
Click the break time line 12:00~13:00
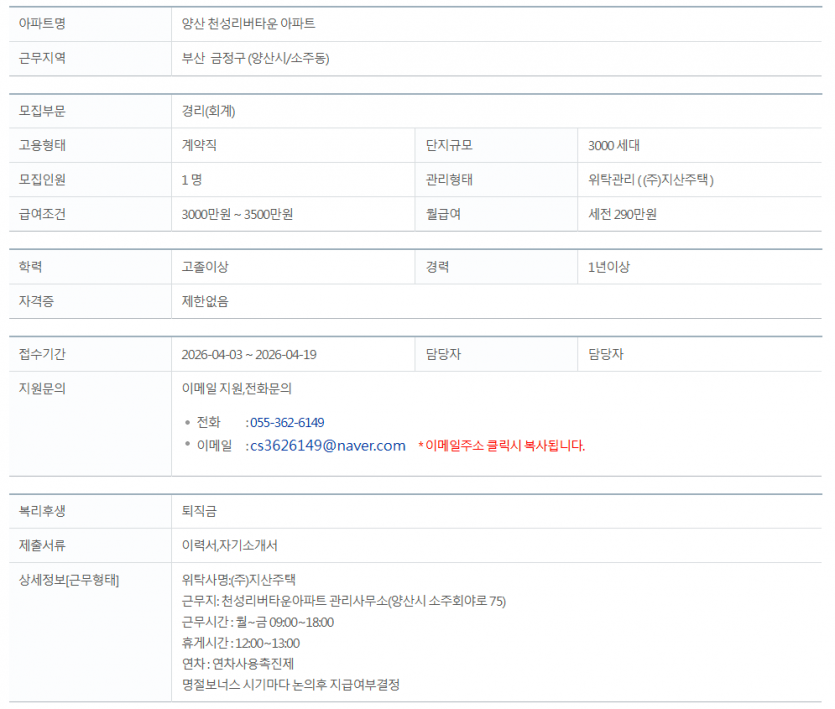tap(241, 643)
